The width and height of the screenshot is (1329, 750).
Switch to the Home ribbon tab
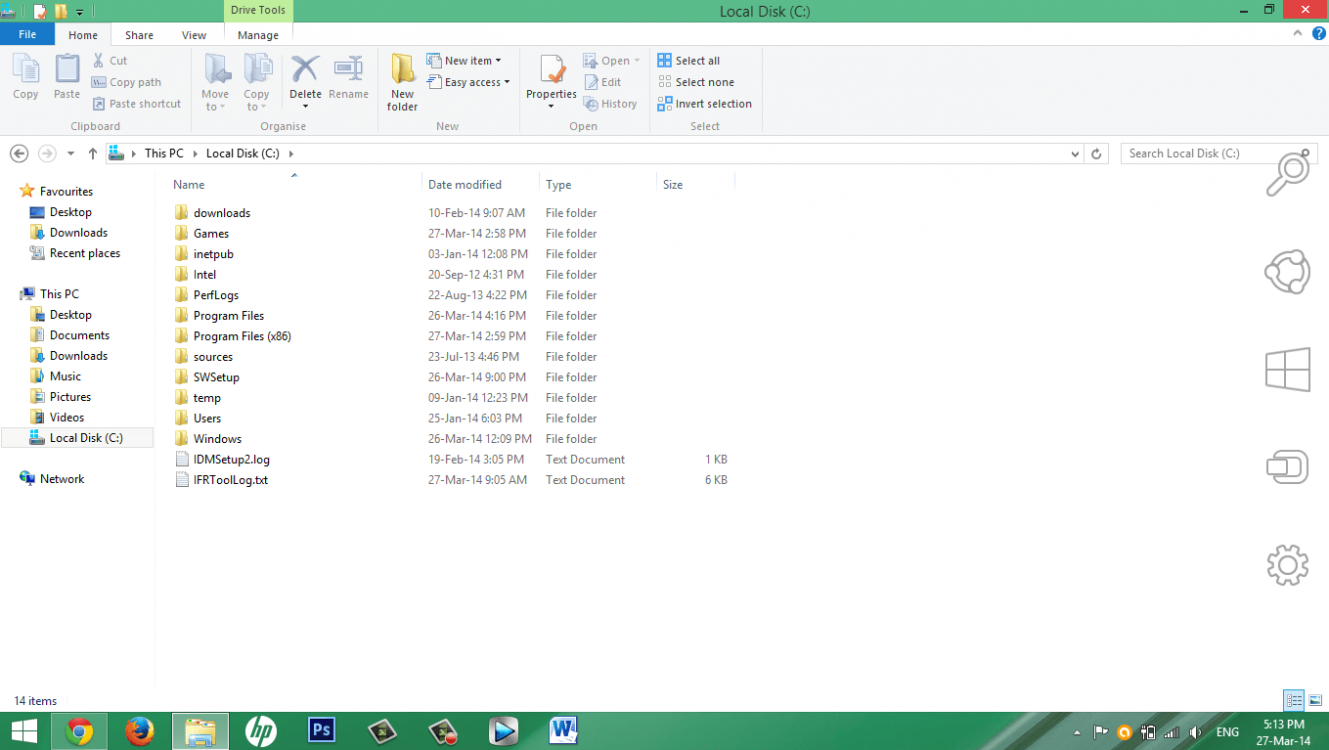point(83,35)
